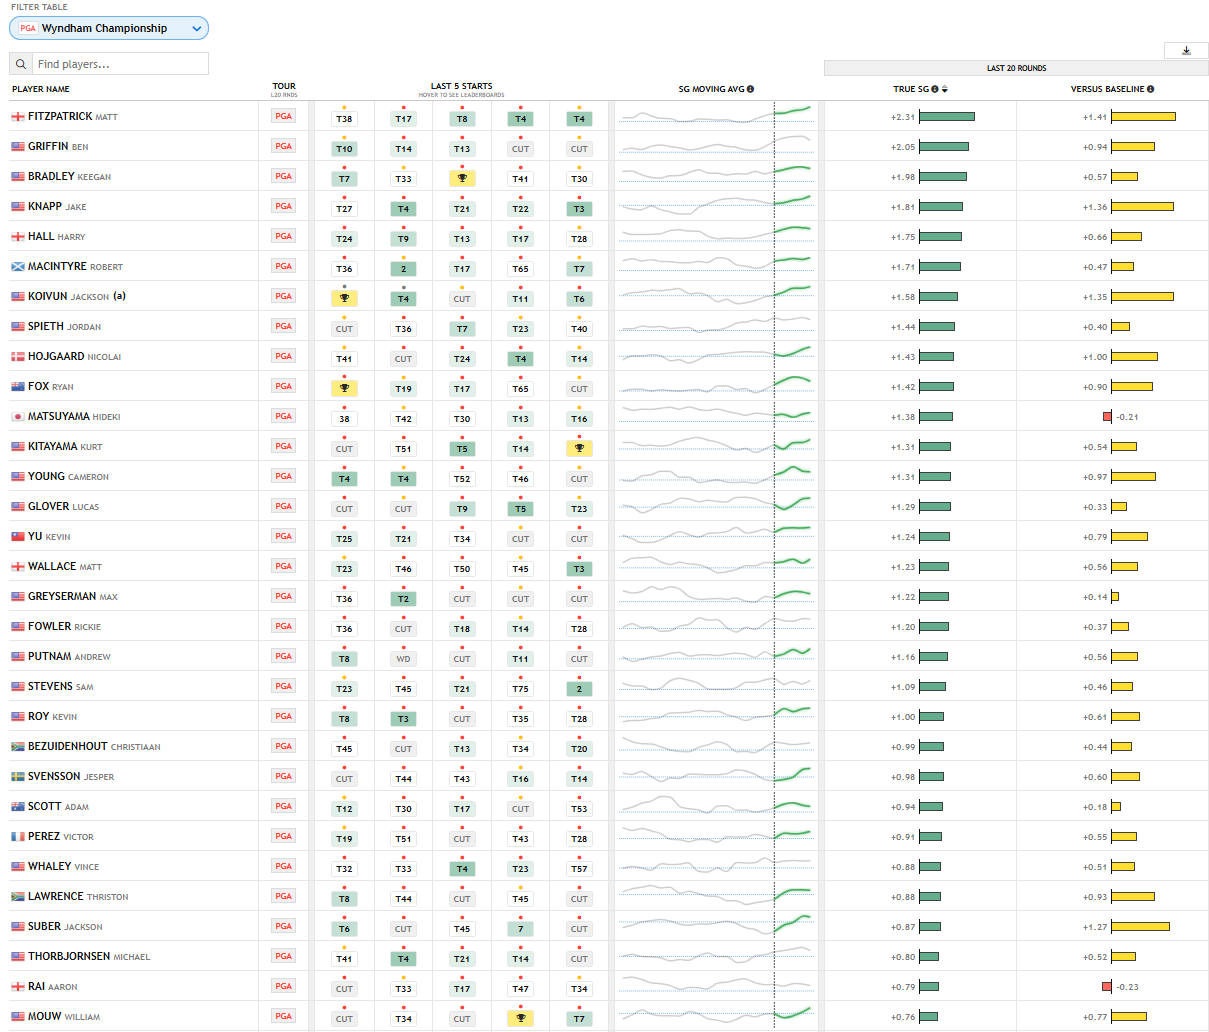Click the PGA badge in Griffin's row
The width and height of the screenshot is (1209, 1032).
pos(284,146)
